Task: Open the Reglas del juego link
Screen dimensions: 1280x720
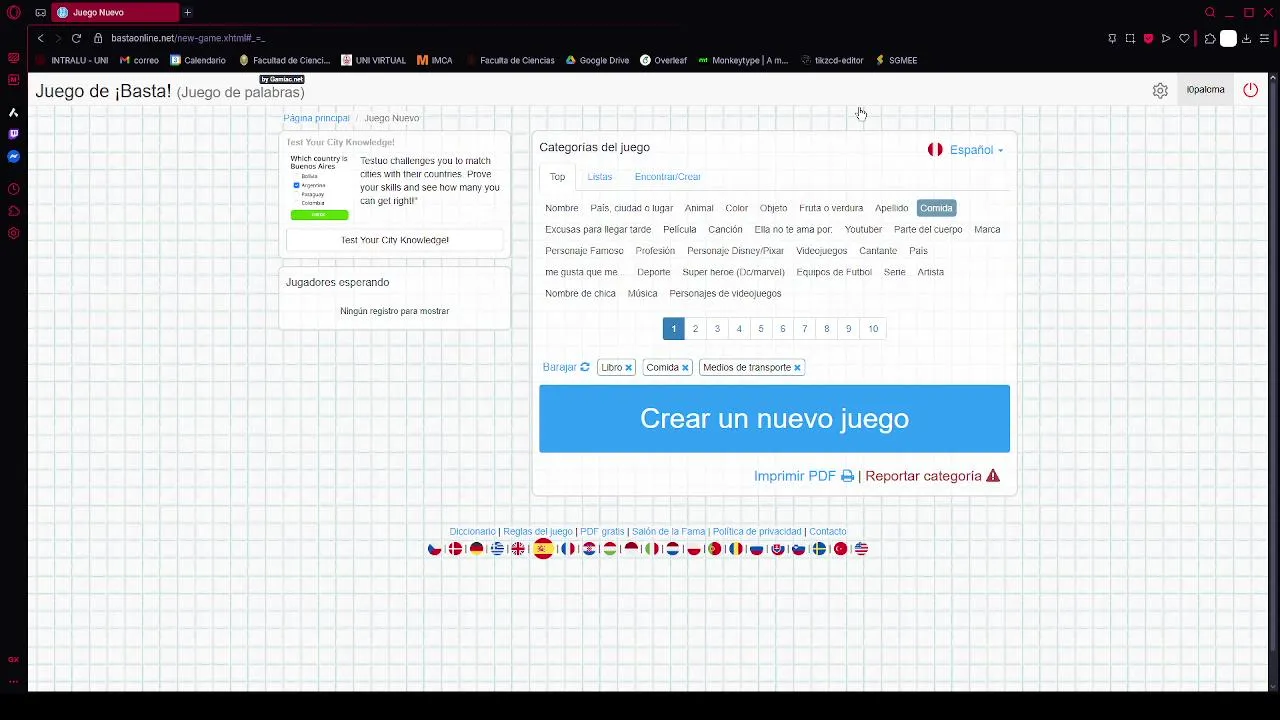Action: pyautogui.click(x=538, y=532)
